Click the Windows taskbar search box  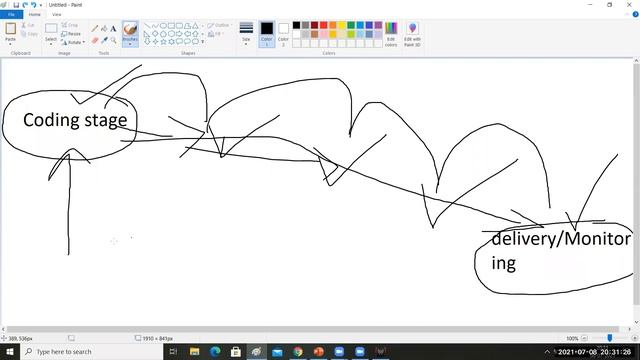tap(92, 351)
